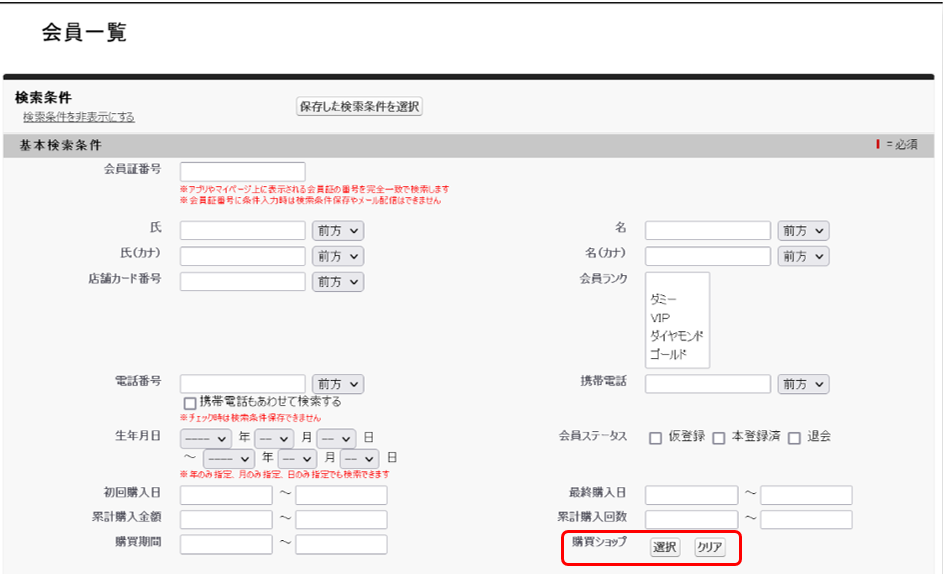Enable 携帯電話もあわせて検索する checkbox
This screenshot has height=574, width=943.
click(190, 402)
